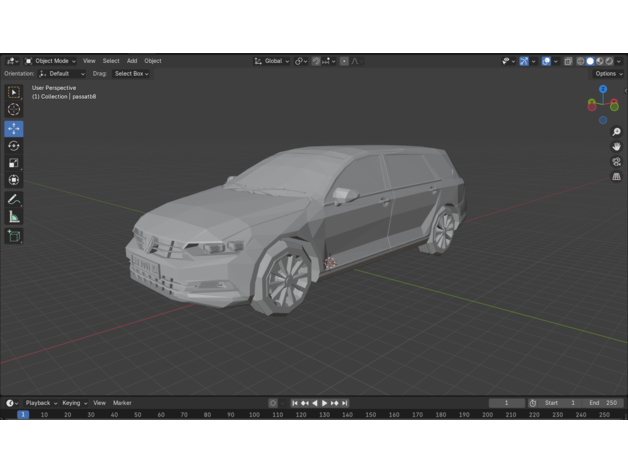The height and width of the screenshot is (472, 628).
Task: Select the Select Box tool
Action: [x=14, y=92]
